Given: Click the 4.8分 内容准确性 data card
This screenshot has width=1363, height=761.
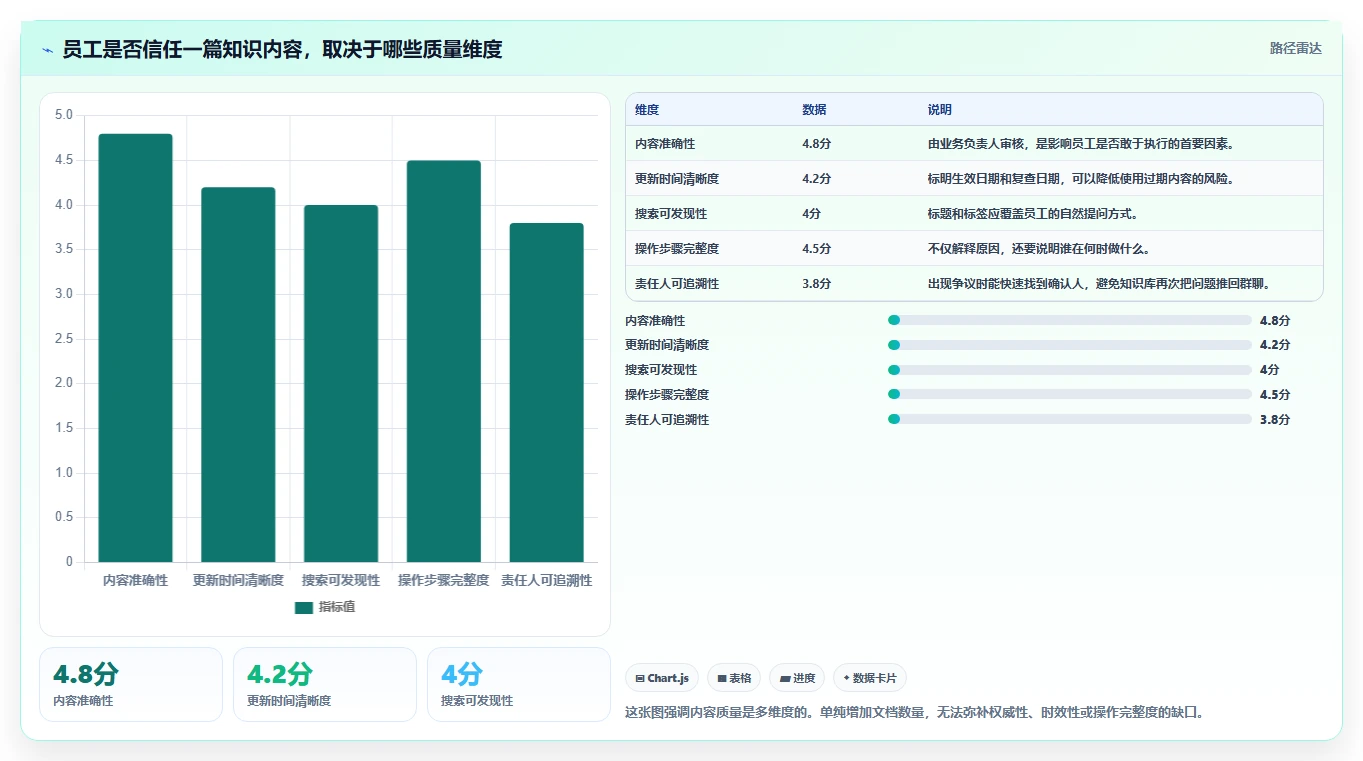Looking at the screenshot, I should 131,684.
